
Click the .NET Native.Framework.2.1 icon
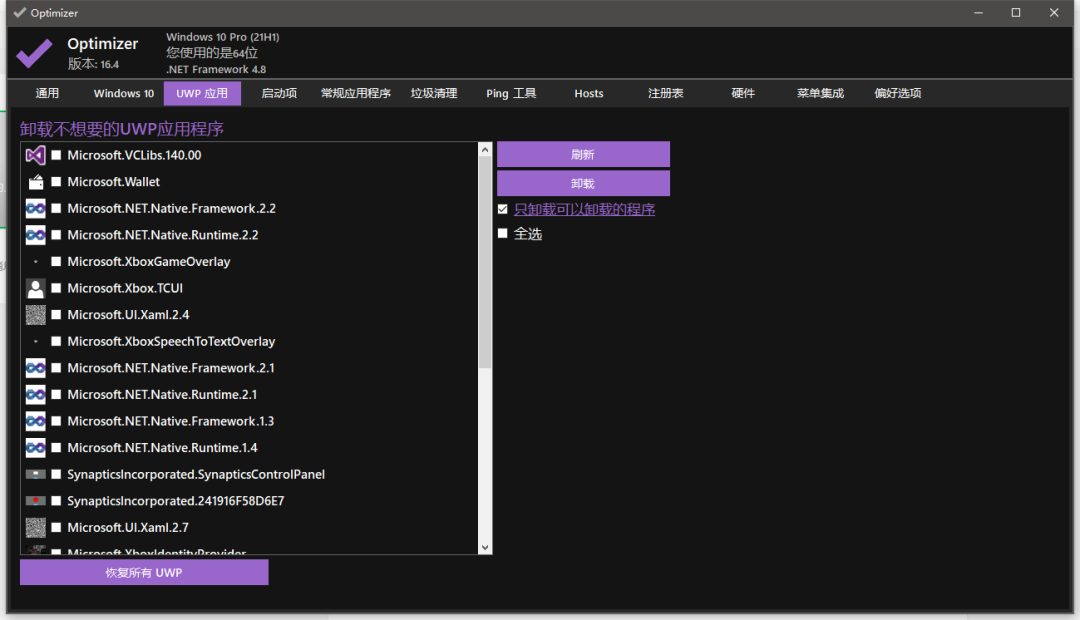point(35,368)
